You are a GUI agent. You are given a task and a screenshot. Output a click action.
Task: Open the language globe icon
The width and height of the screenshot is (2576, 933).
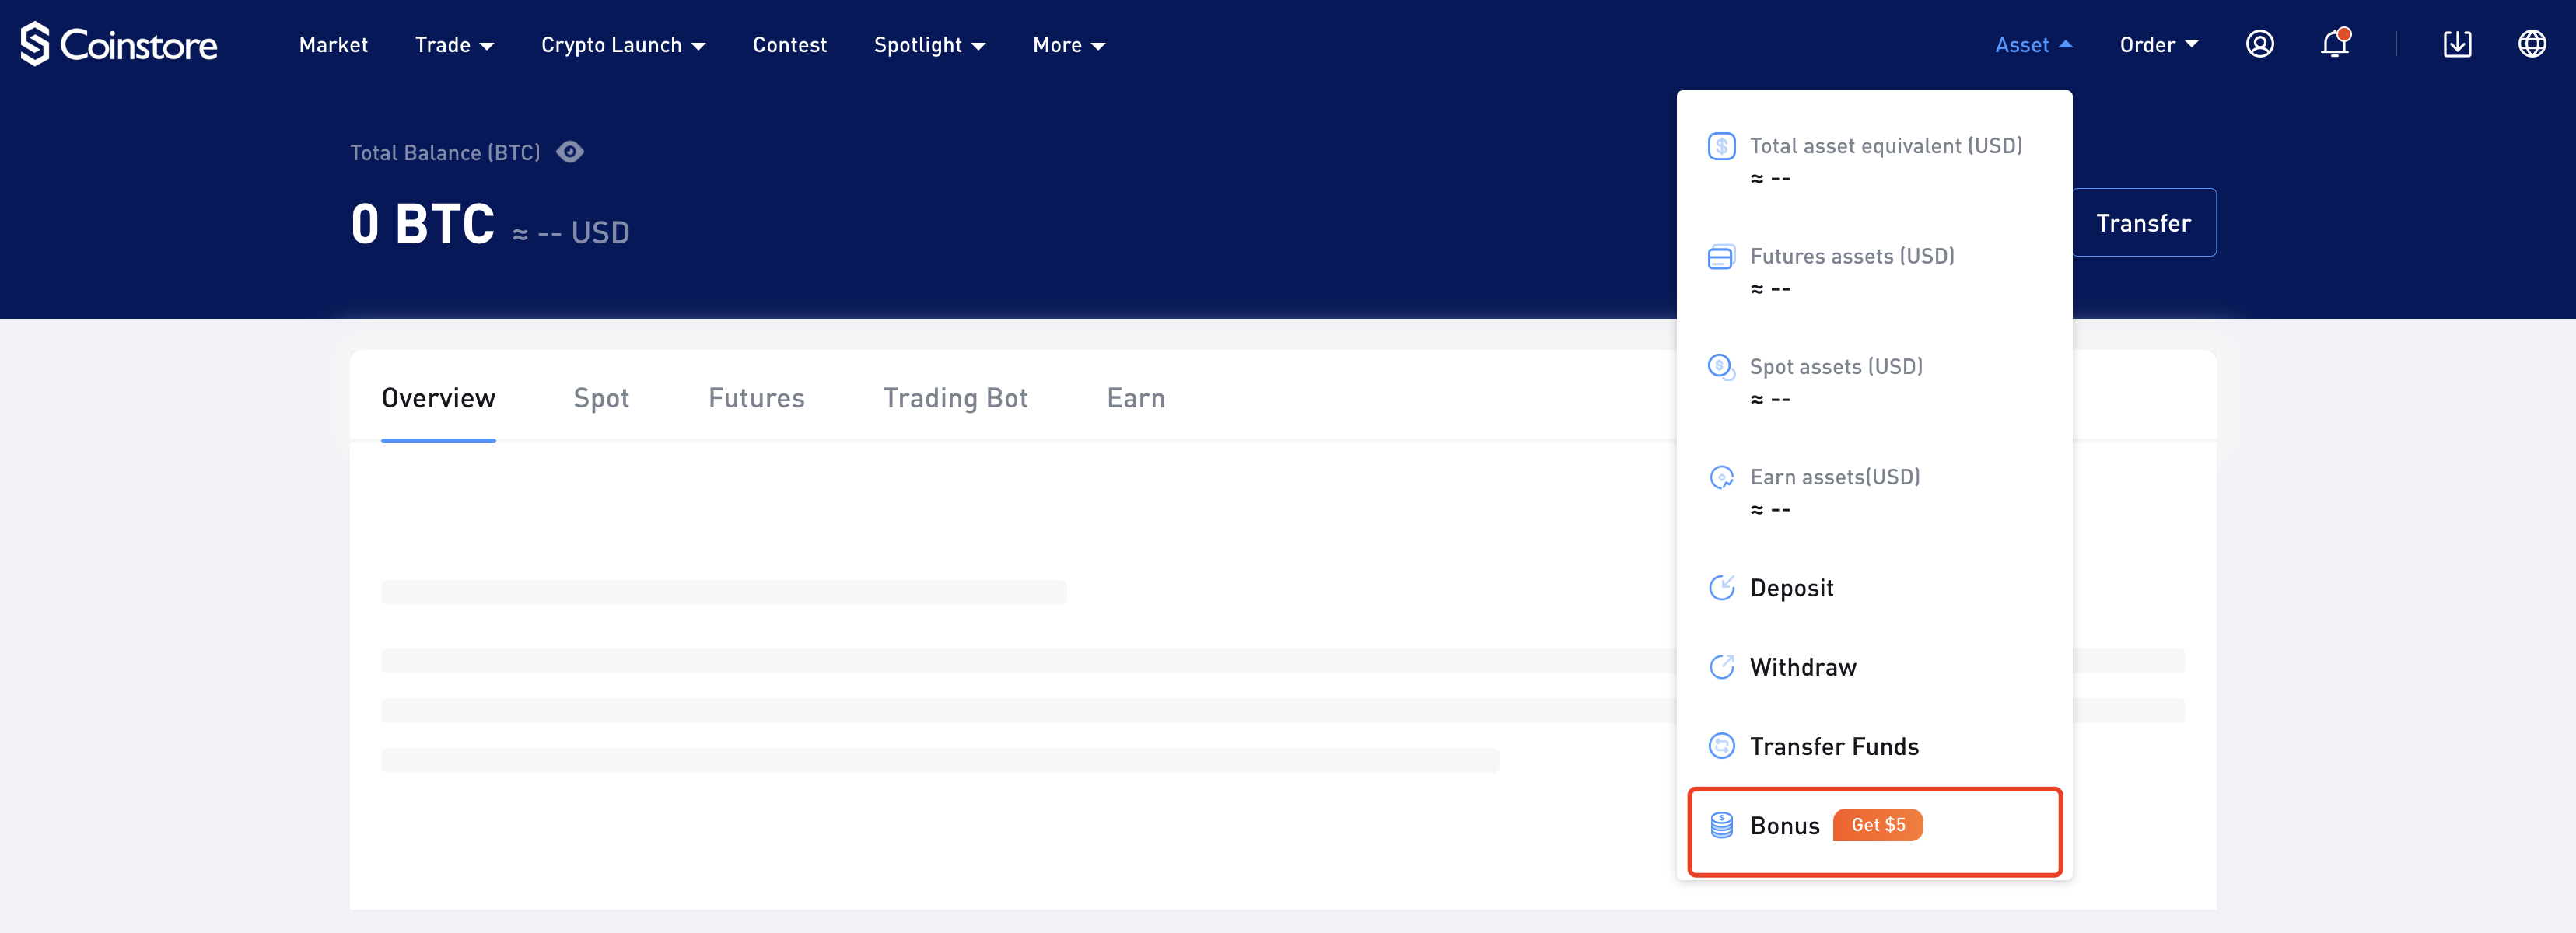pos(2532,44)
